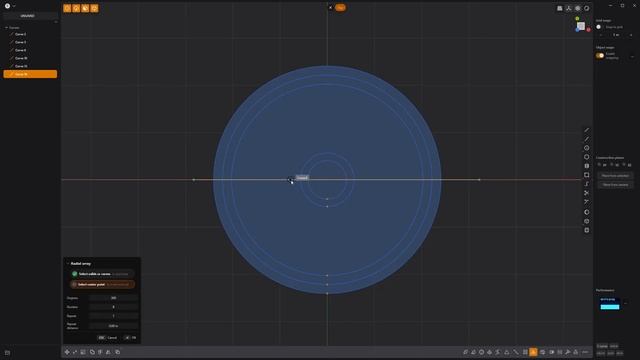Click the orange Select center point step

102,284
